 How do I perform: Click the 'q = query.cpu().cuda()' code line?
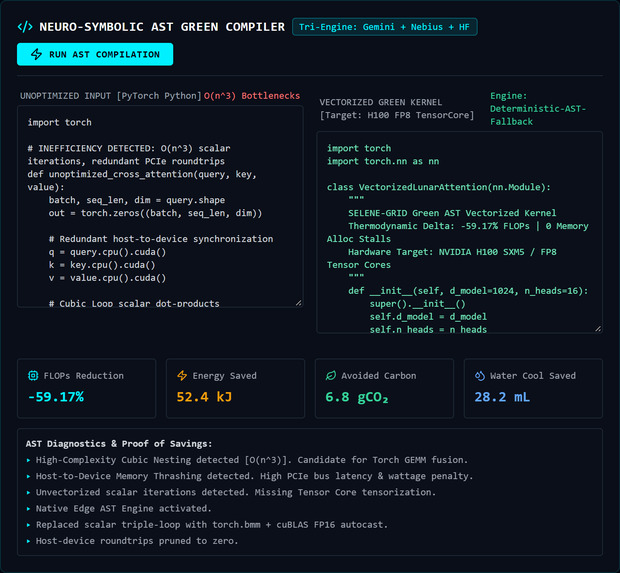(107, 252)
